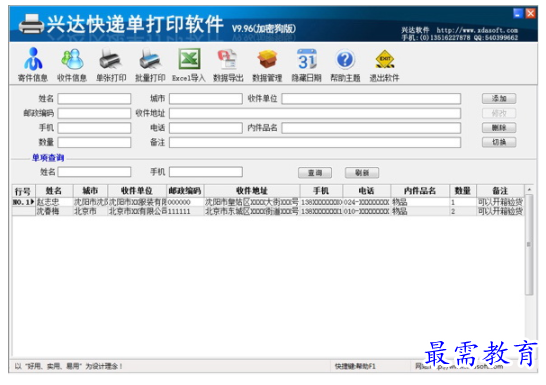Focus the 姓名 field under 单项查询
Viewport: 546px width, 385px height.
94,172
